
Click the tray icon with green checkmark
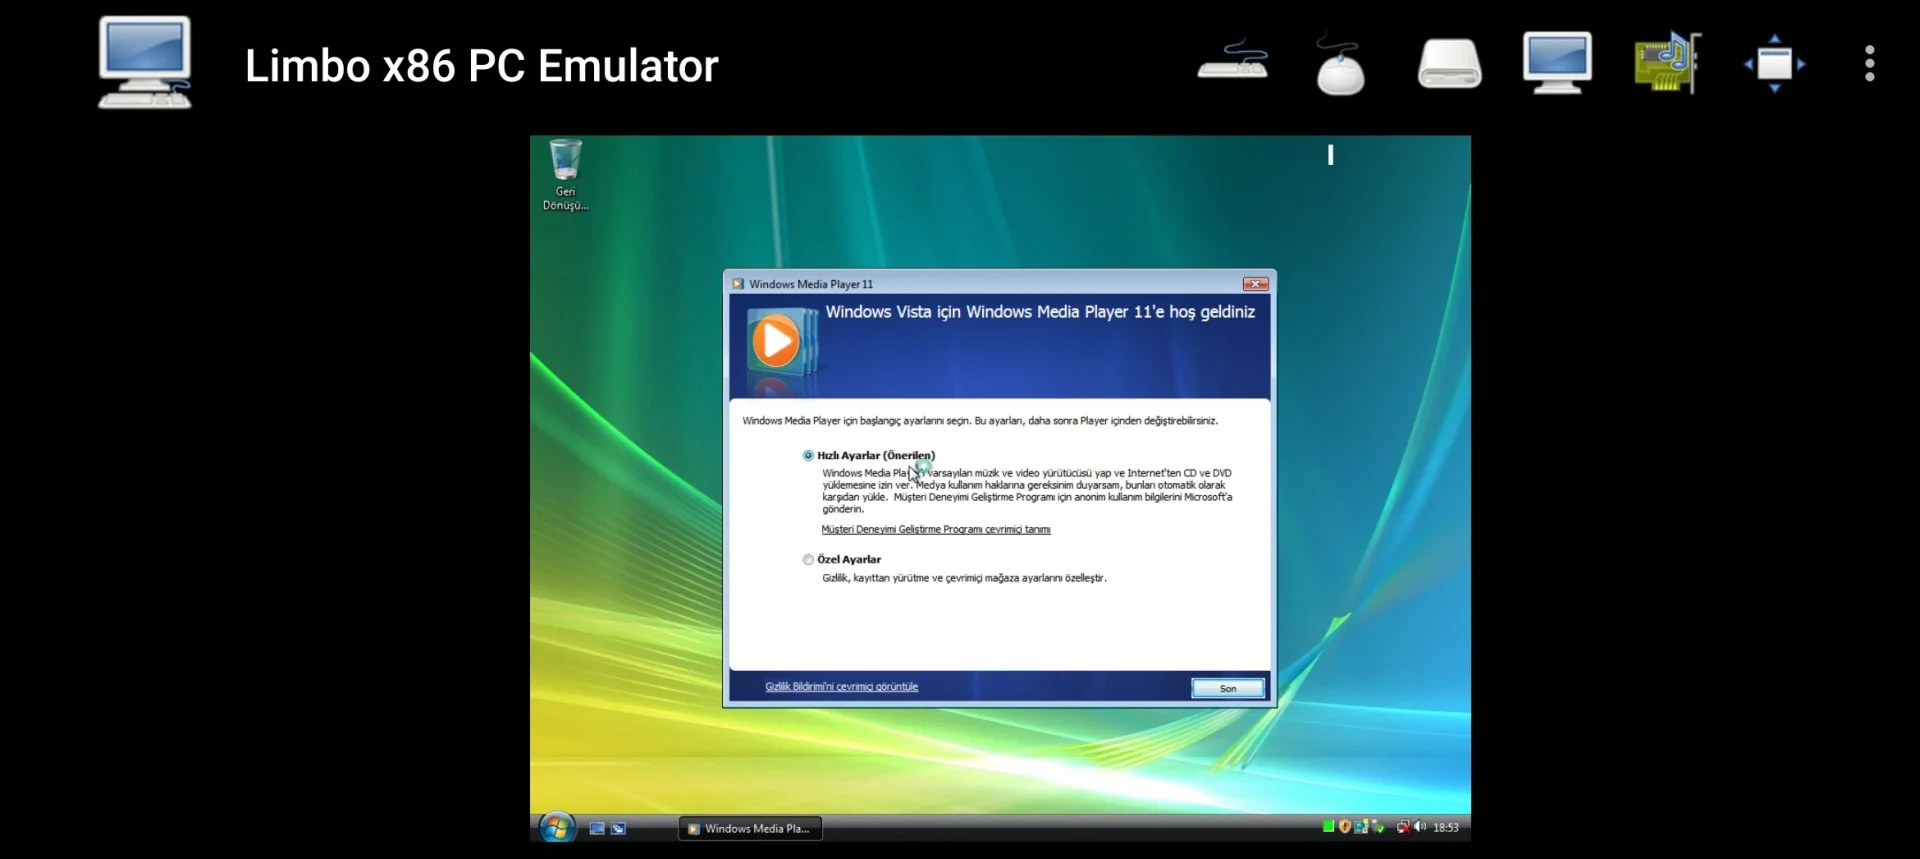(x=1378, y=826)
